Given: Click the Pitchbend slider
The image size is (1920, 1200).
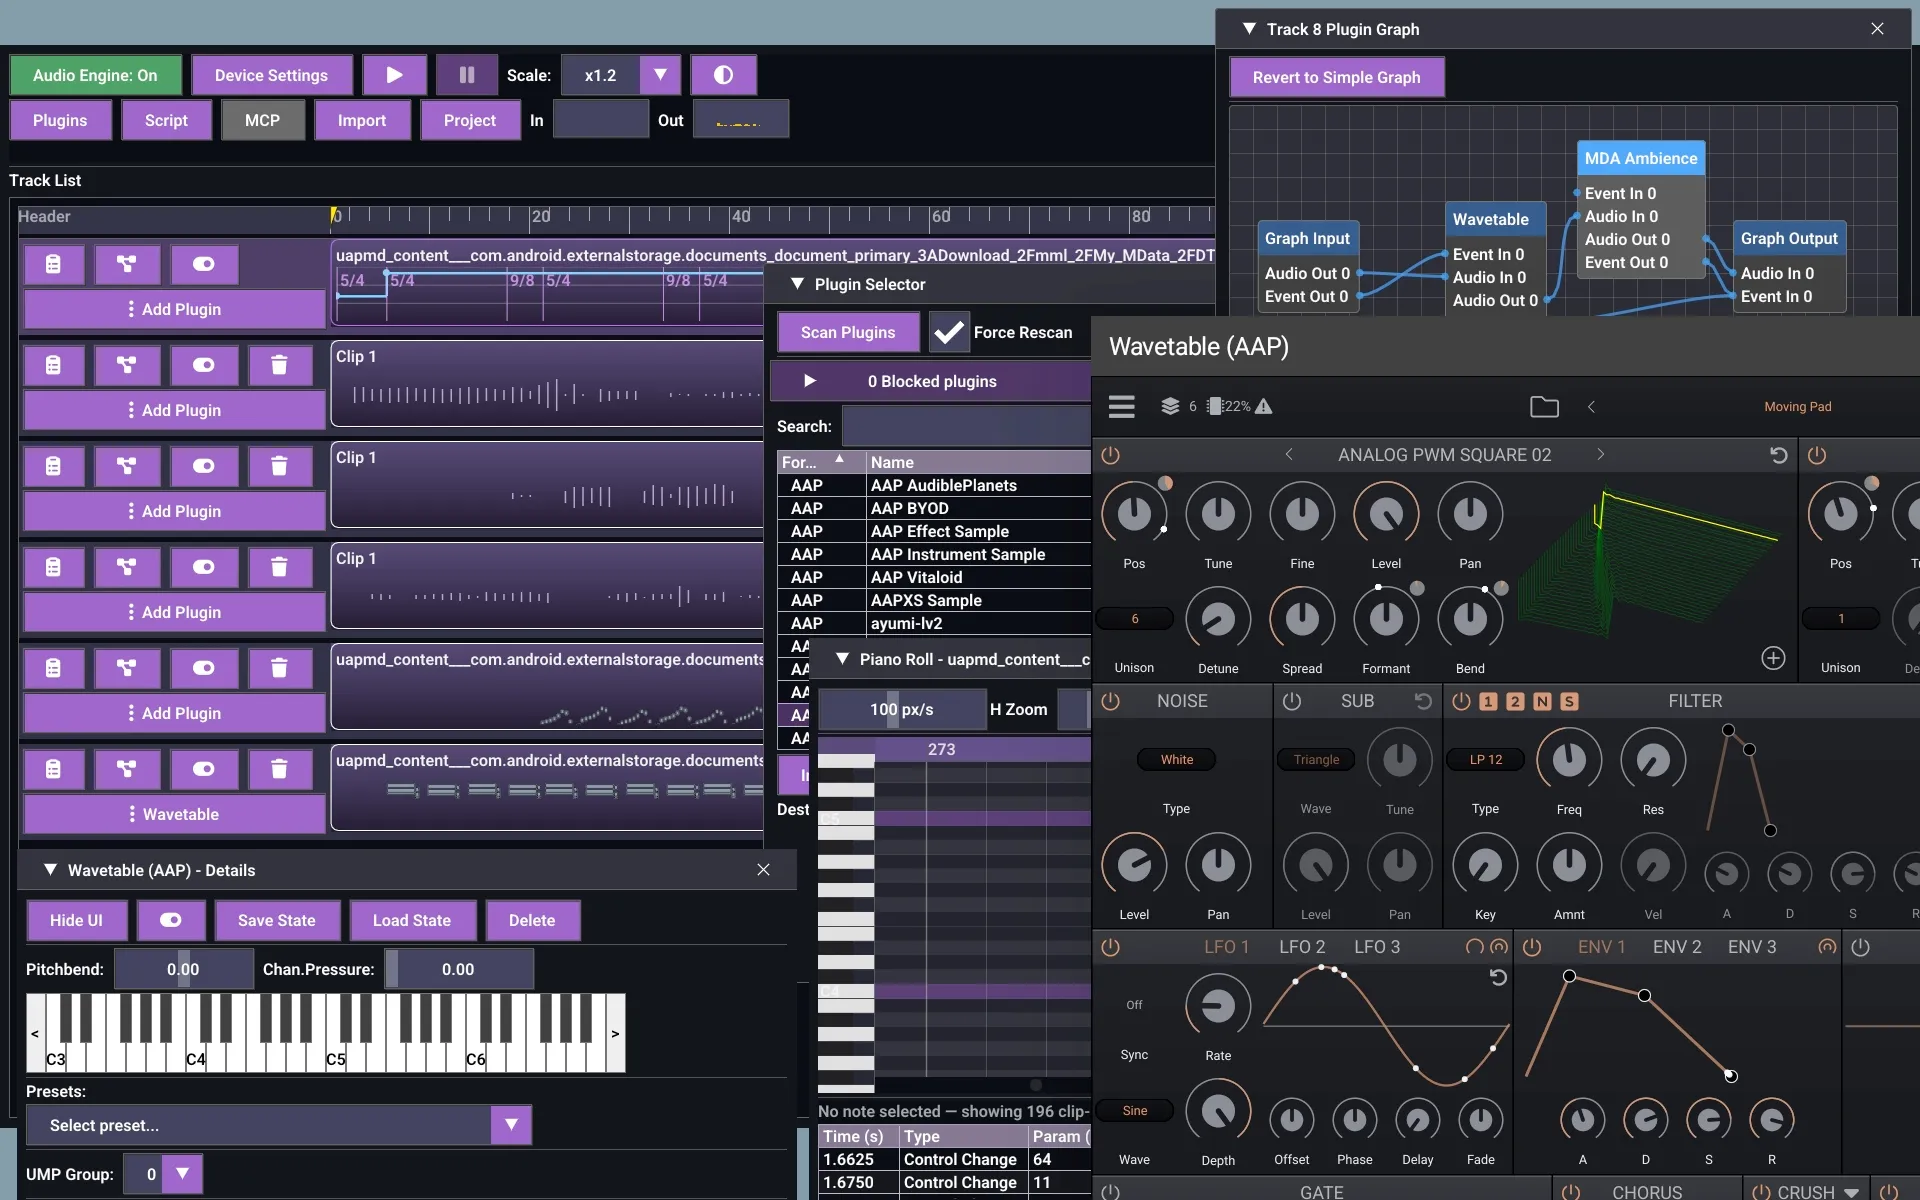Looking at the screenshot, I should coord(183,969).
